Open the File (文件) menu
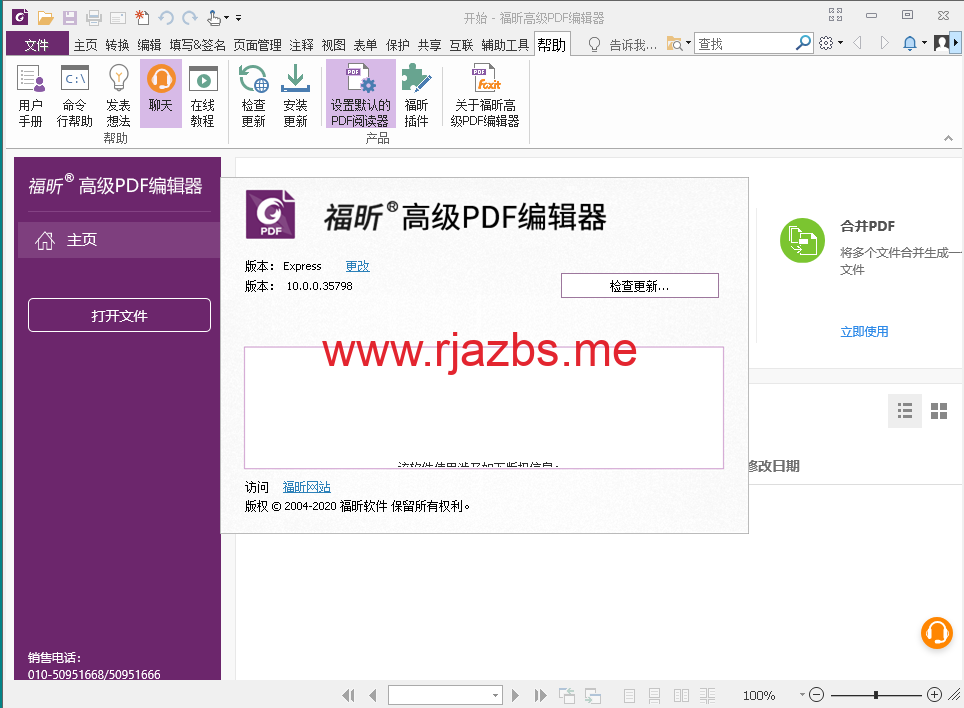Screen dimensions: 964x708 pos(36,45)
